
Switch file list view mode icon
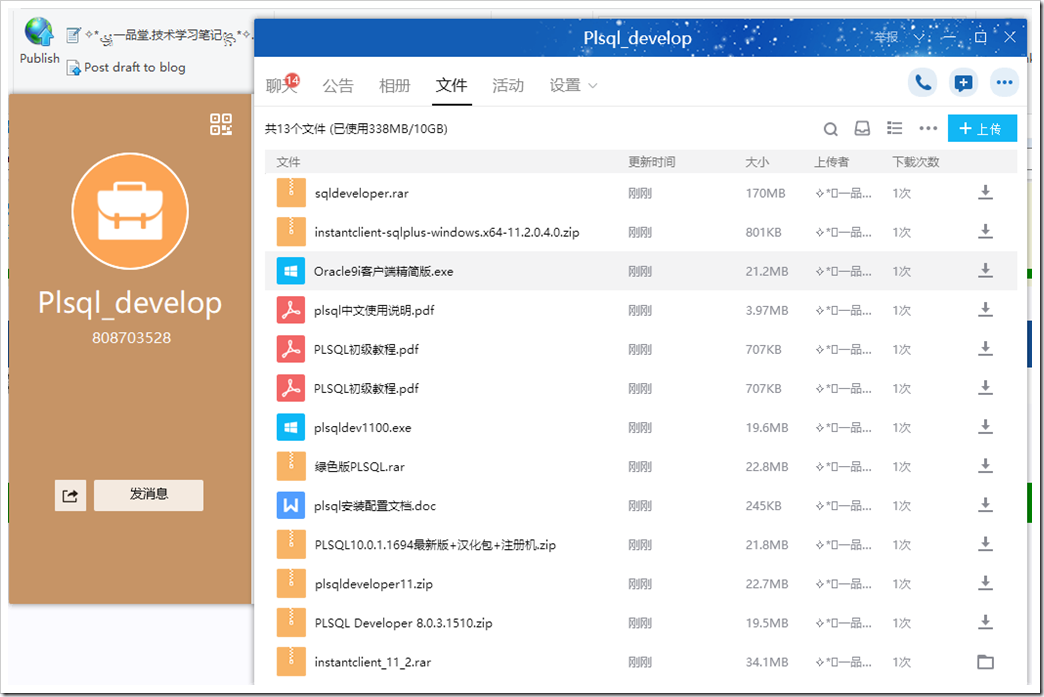(895, 128)
